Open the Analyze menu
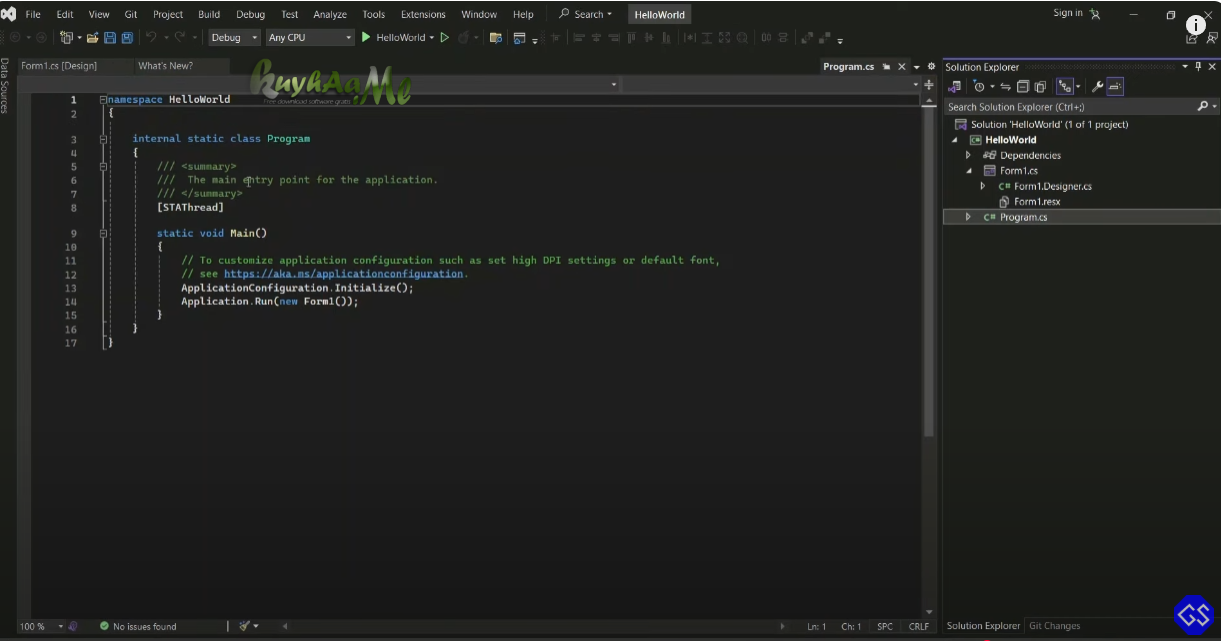 (x=330, y=14)
